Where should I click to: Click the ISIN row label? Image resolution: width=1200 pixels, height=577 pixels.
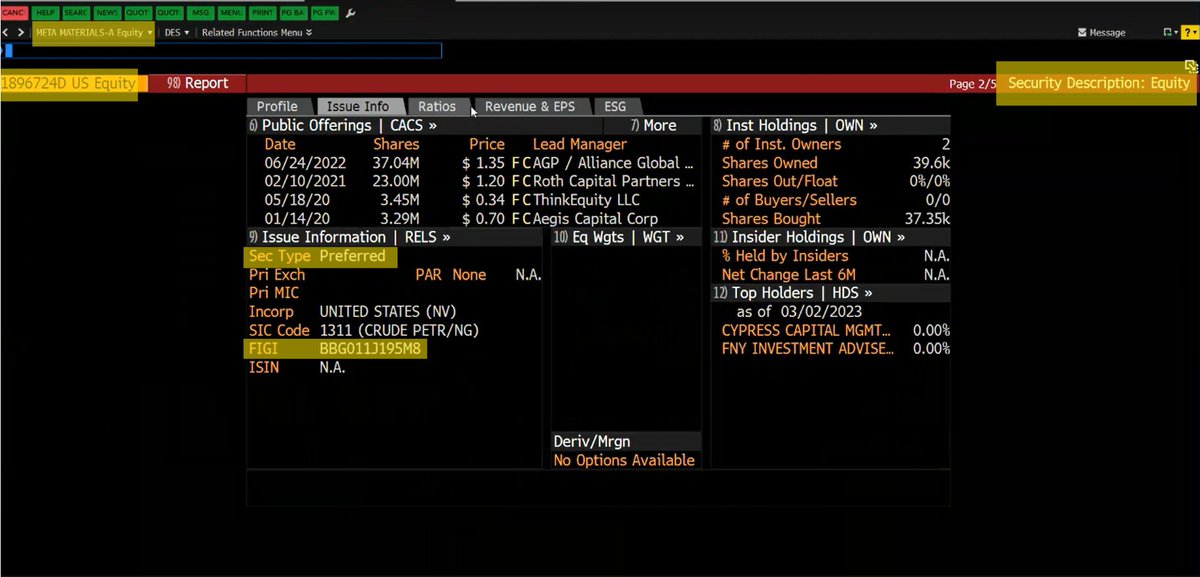(x=264, y=368)
